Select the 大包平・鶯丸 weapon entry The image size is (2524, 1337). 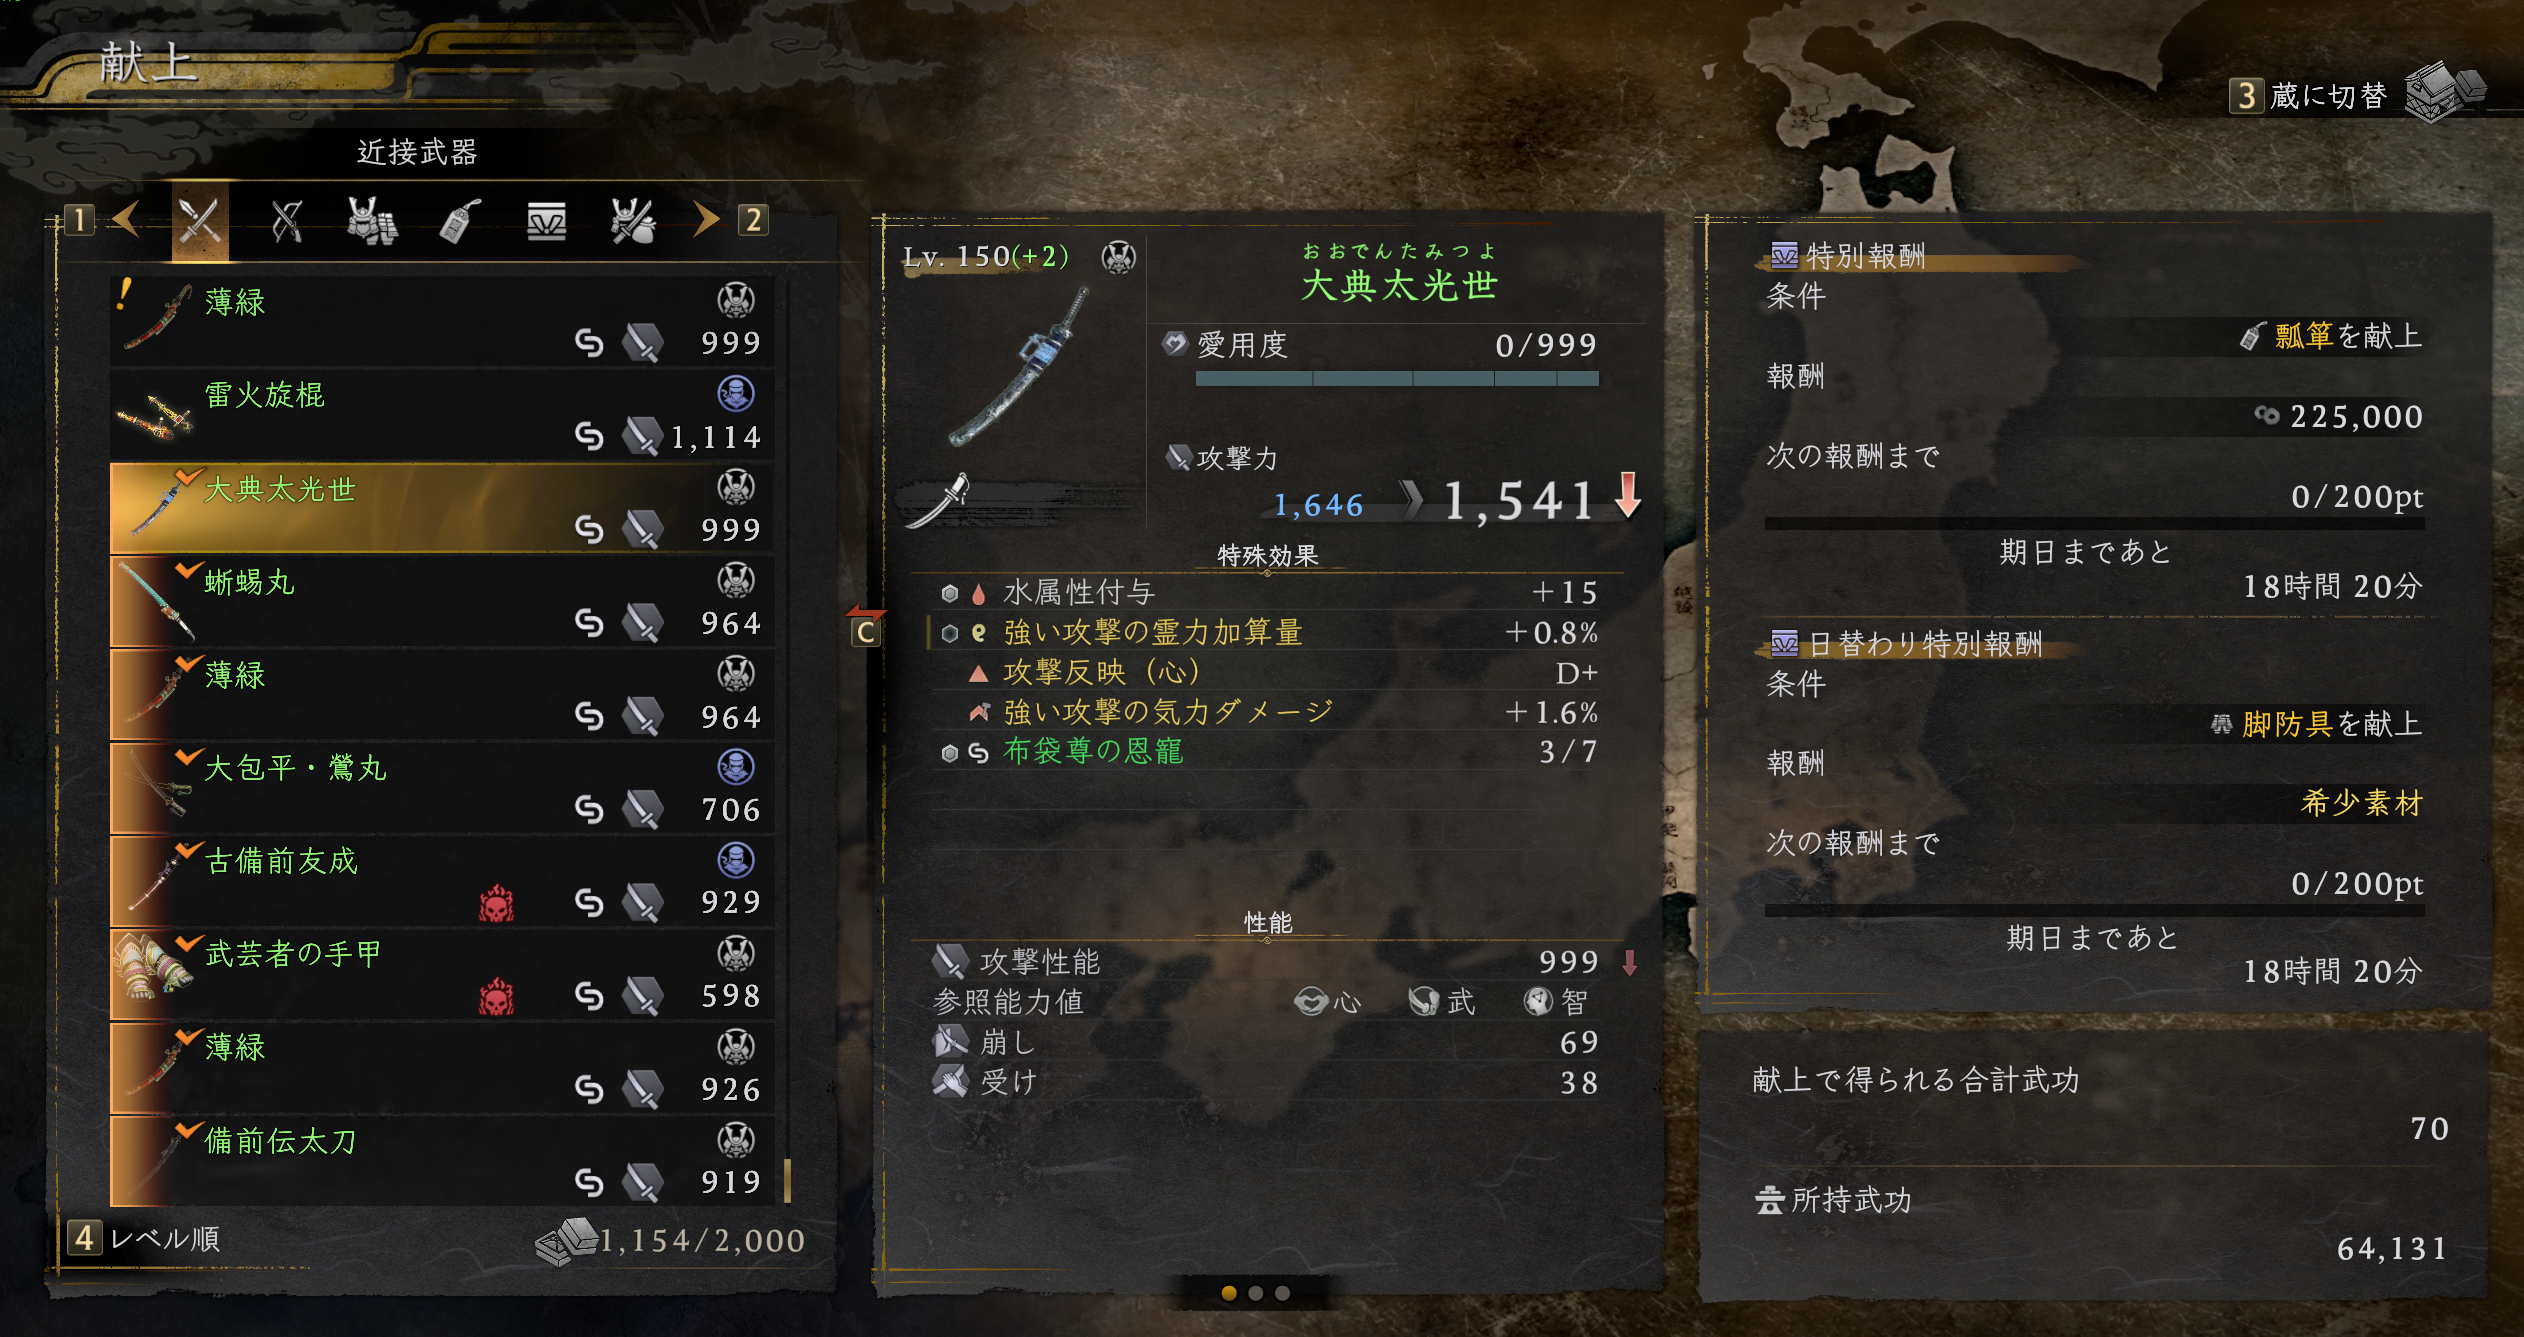(442, 788)
